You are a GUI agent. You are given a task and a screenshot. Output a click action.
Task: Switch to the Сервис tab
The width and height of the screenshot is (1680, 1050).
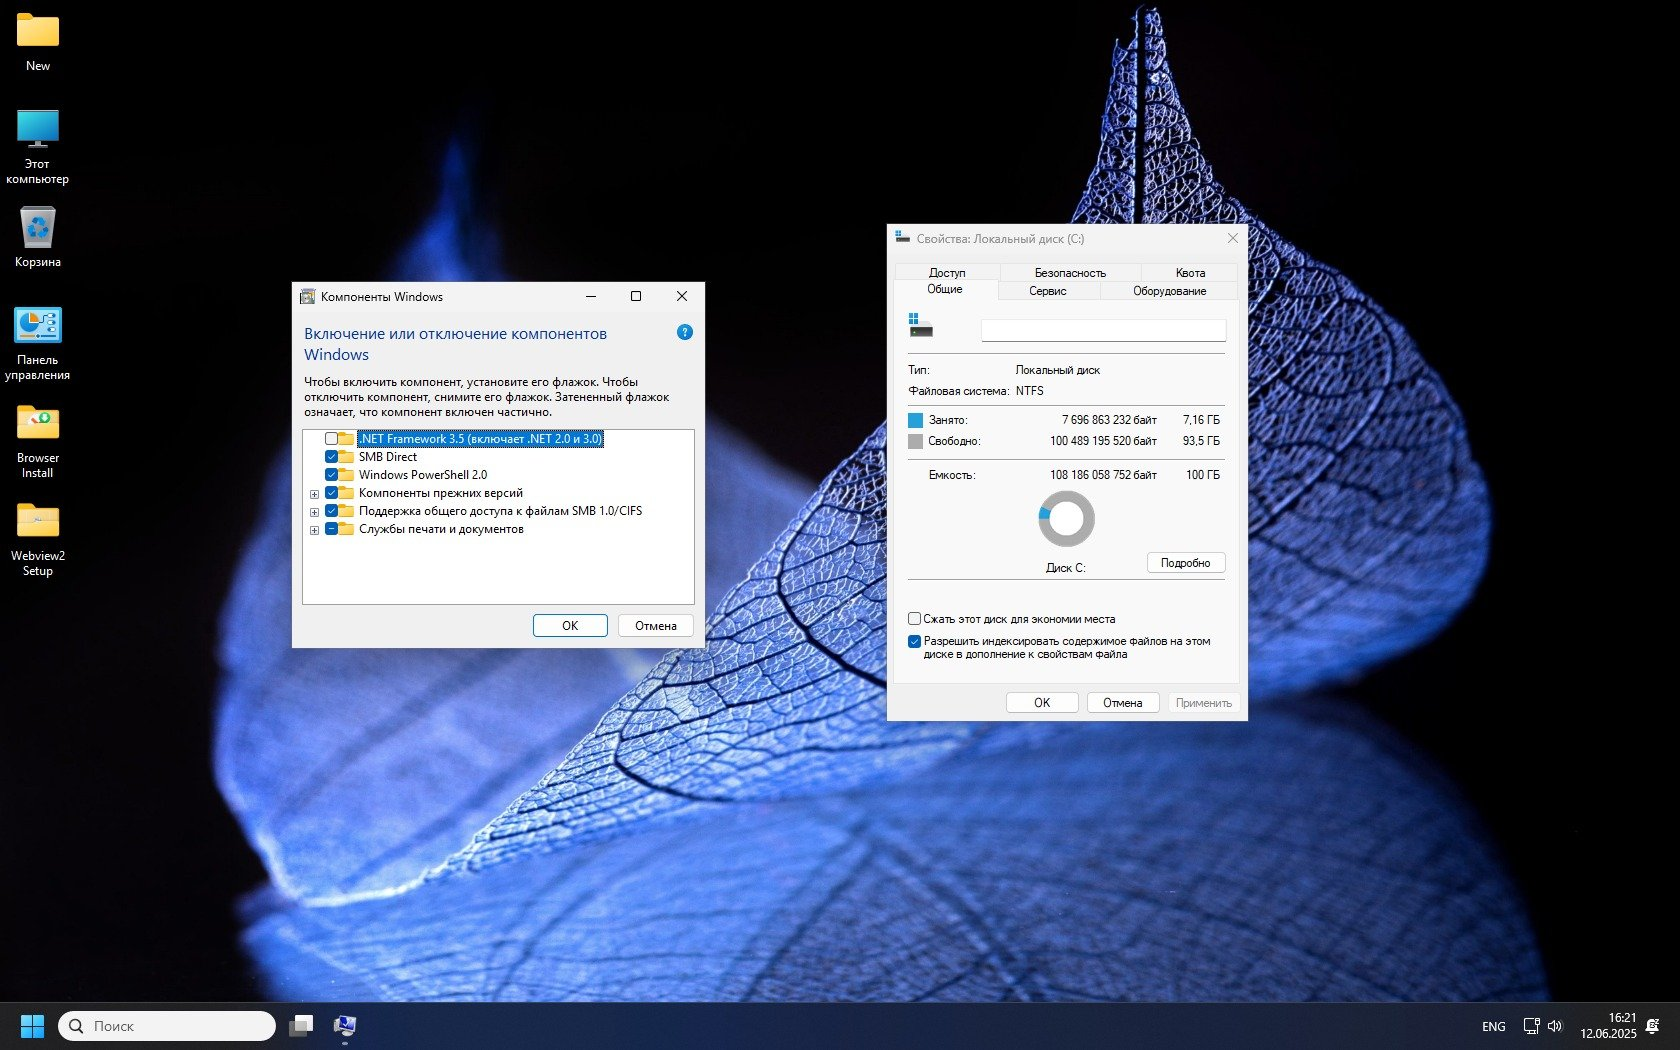click(1048, 291)
